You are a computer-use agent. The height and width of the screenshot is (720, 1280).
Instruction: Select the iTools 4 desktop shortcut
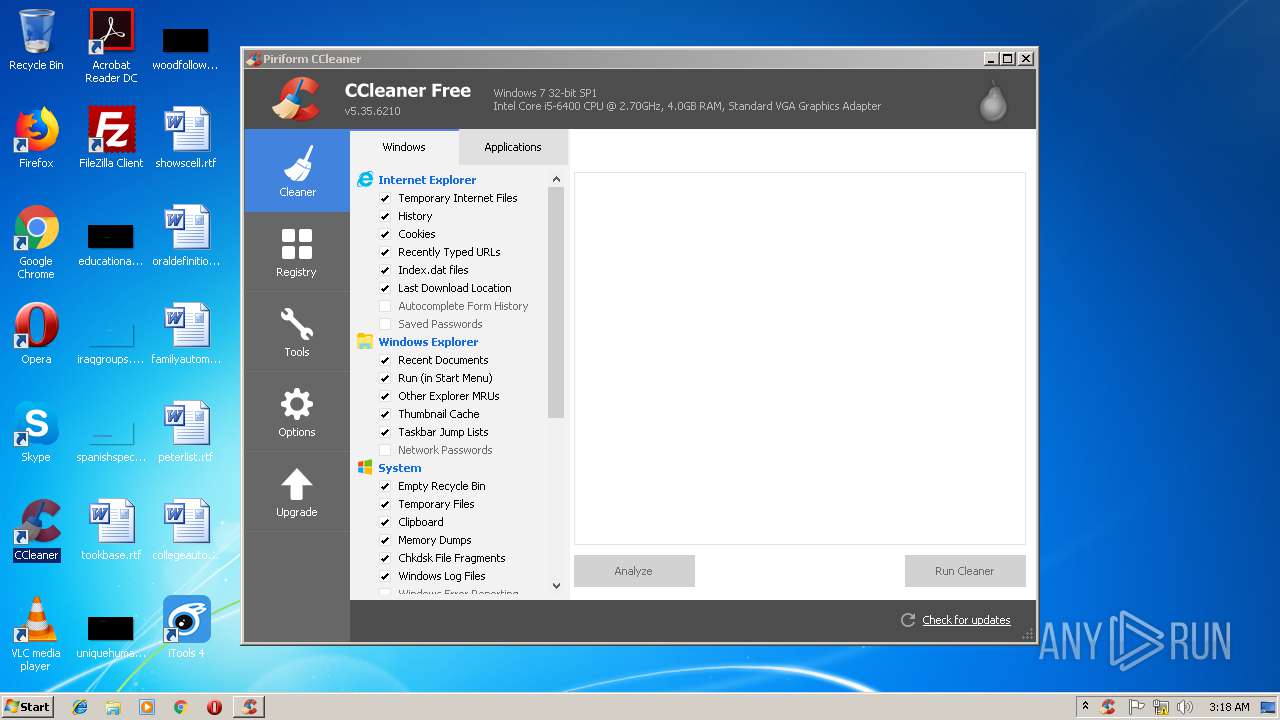tap(186, 628)
